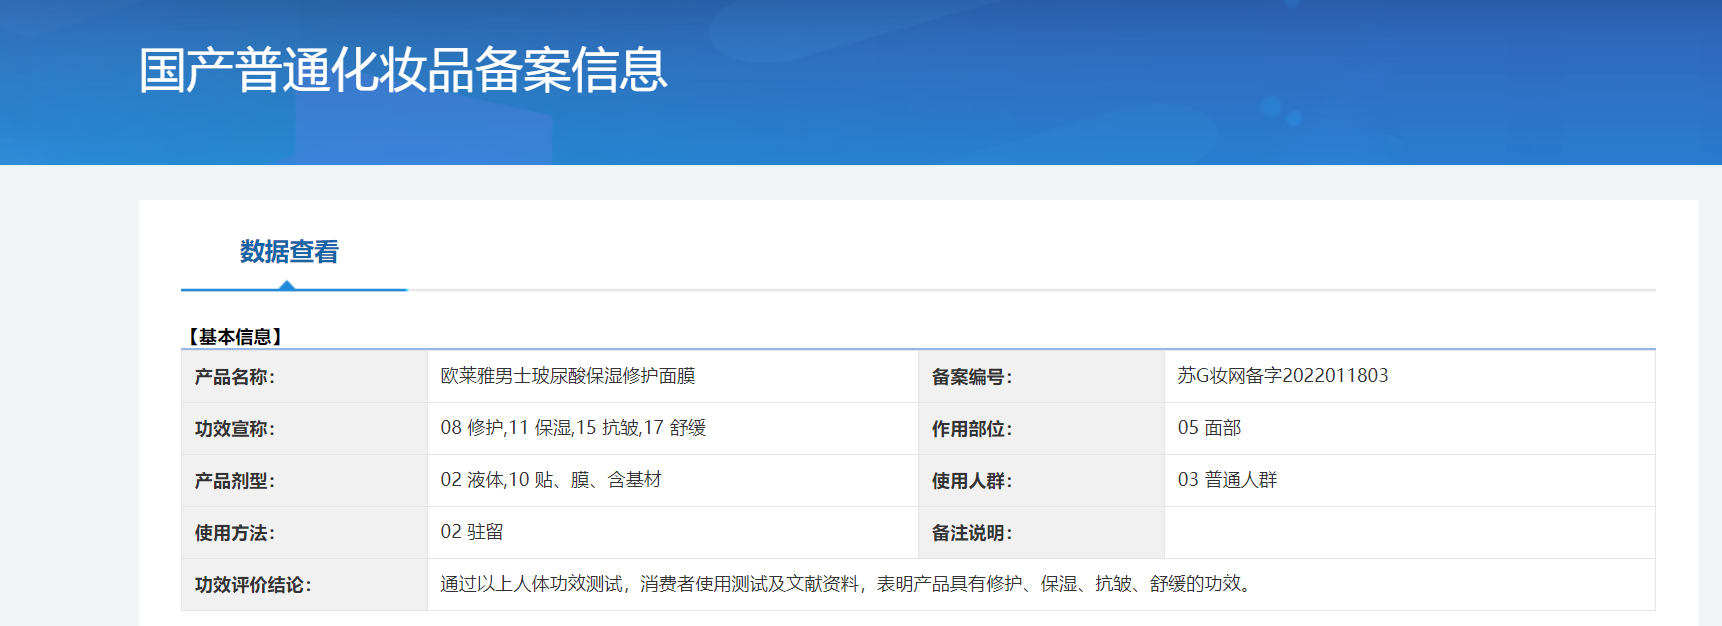Click the 产品名称 label cell
This screenshot has height=626, width=1722.
point(304,377)
